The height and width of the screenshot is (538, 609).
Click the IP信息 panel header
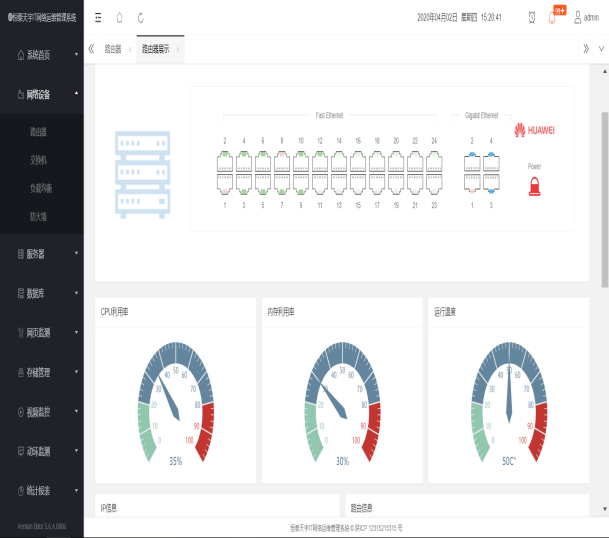click(x=217, y=507)
